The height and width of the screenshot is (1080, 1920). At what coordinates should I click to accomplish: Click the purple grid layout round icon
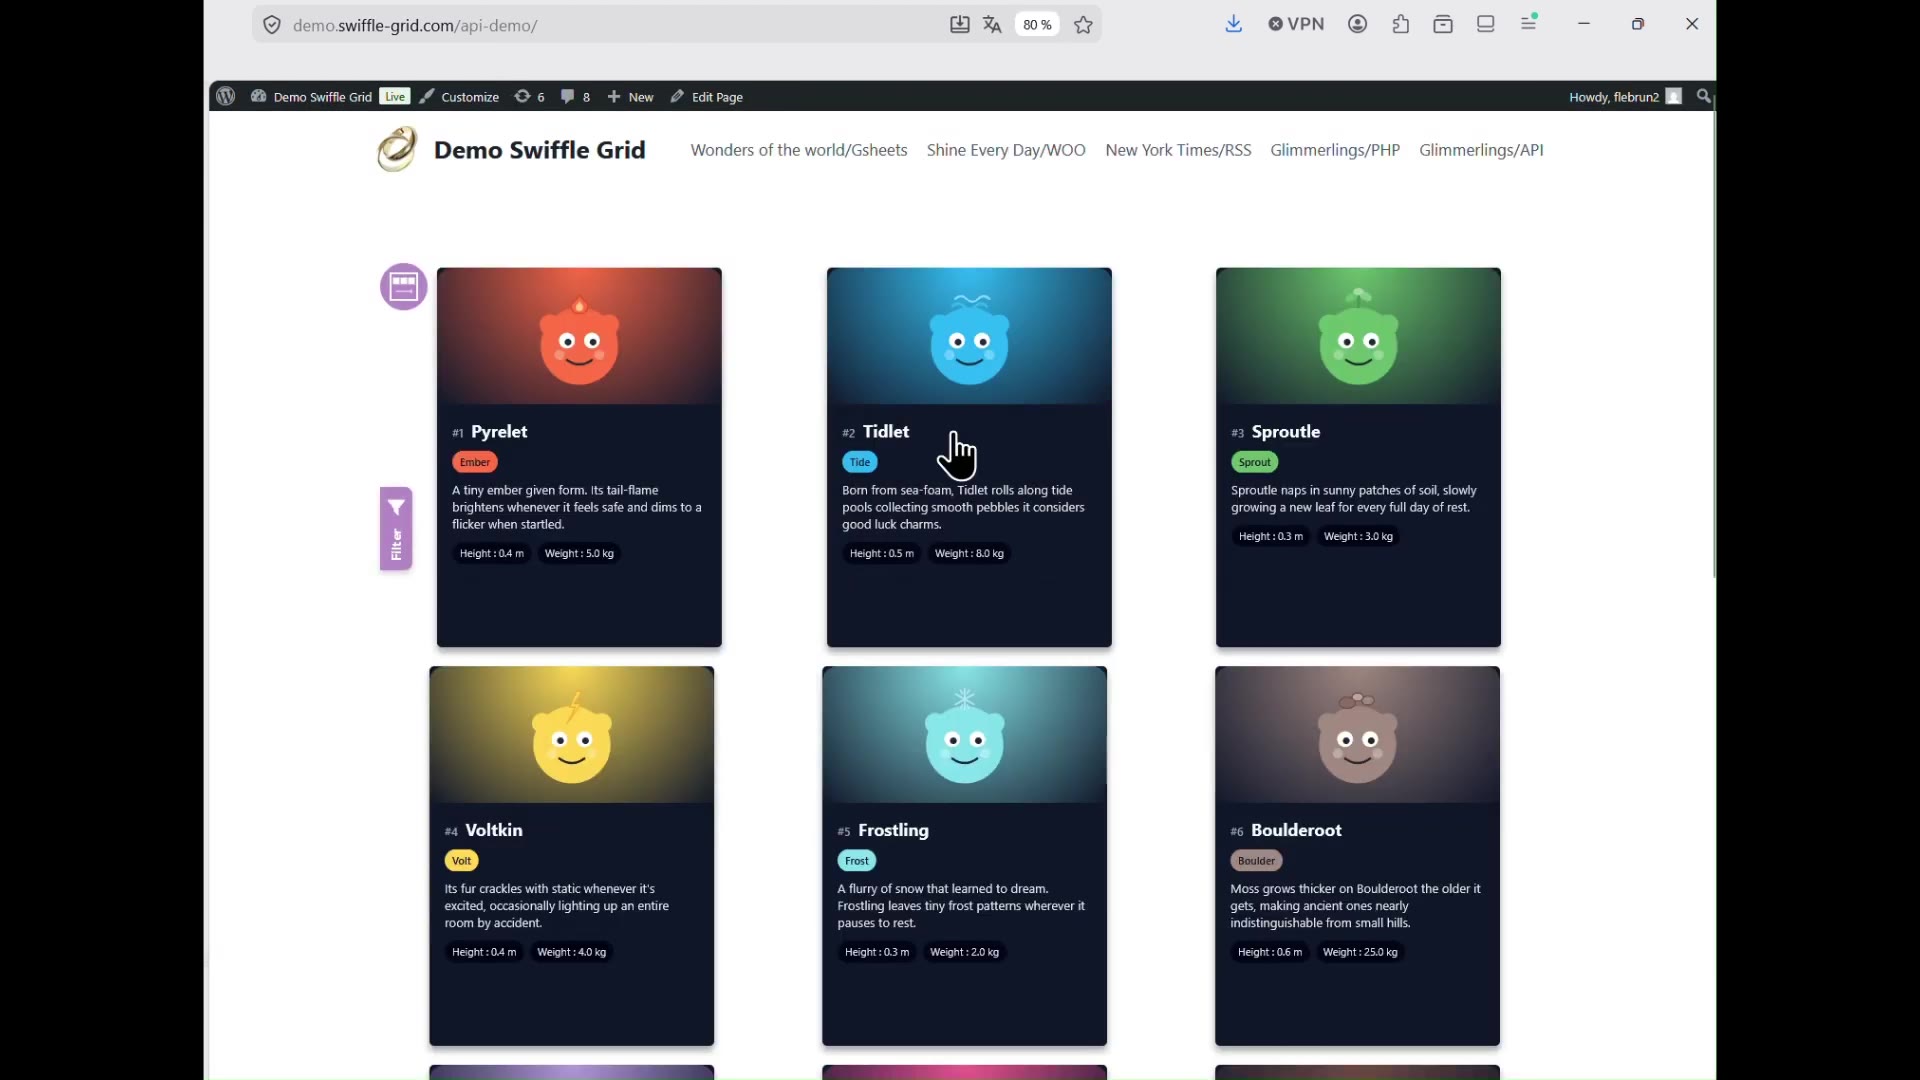coord(404,287)
